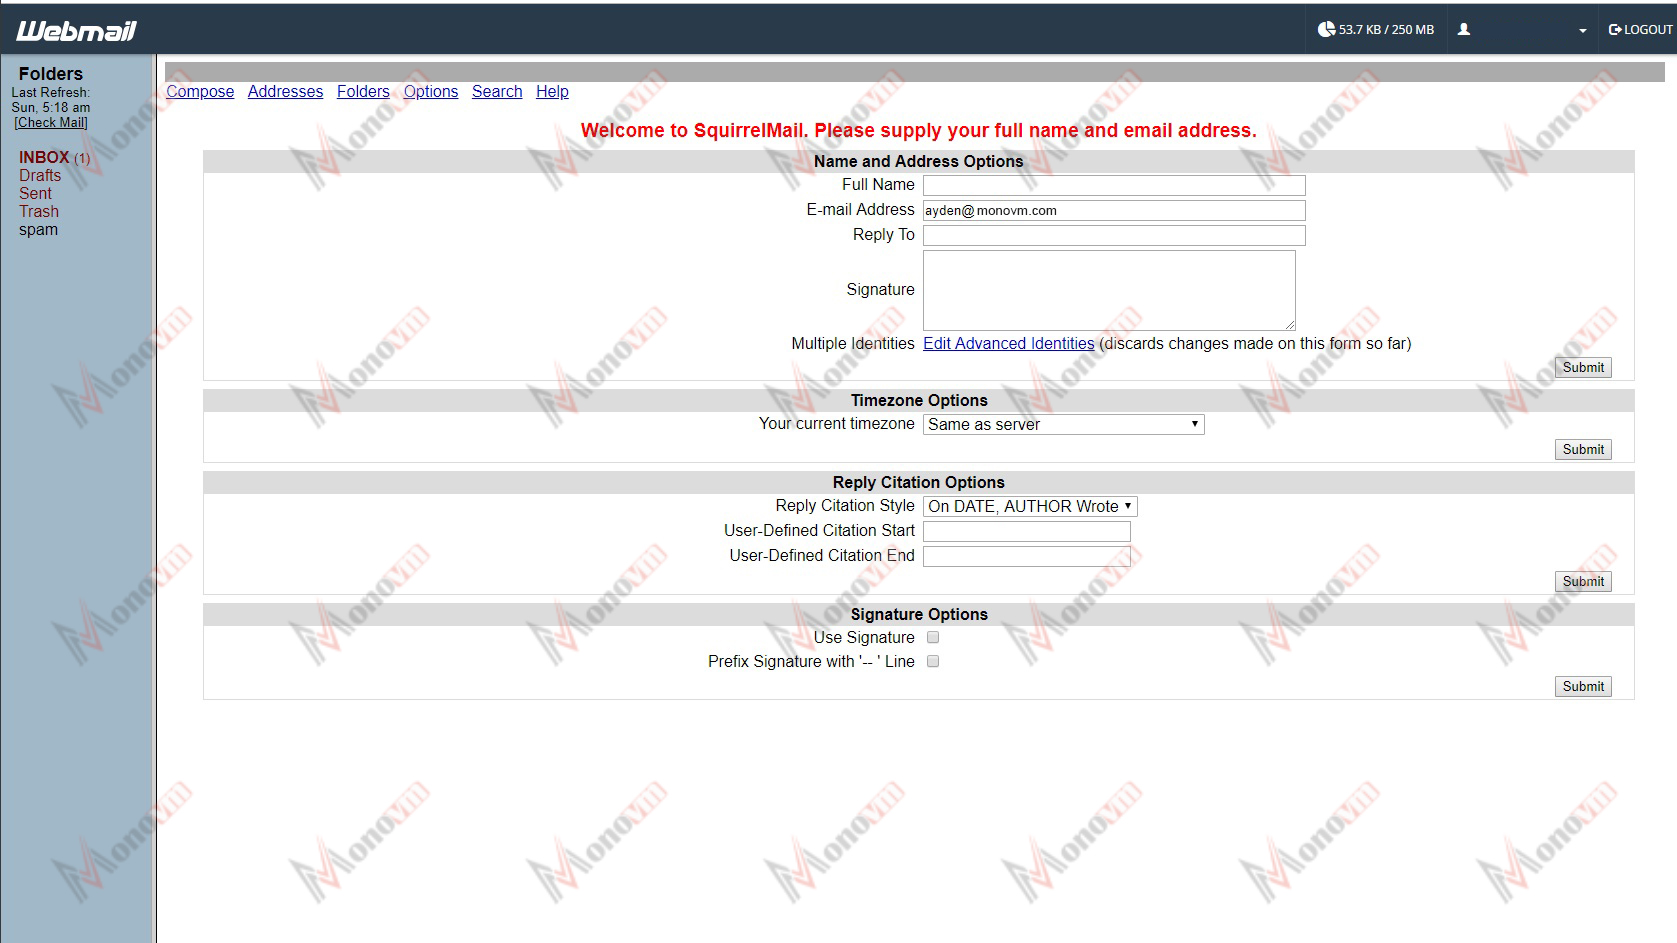Click inside the Full Name field
The height and width of the screenshot is (943, 1677).
point(1113,185)
